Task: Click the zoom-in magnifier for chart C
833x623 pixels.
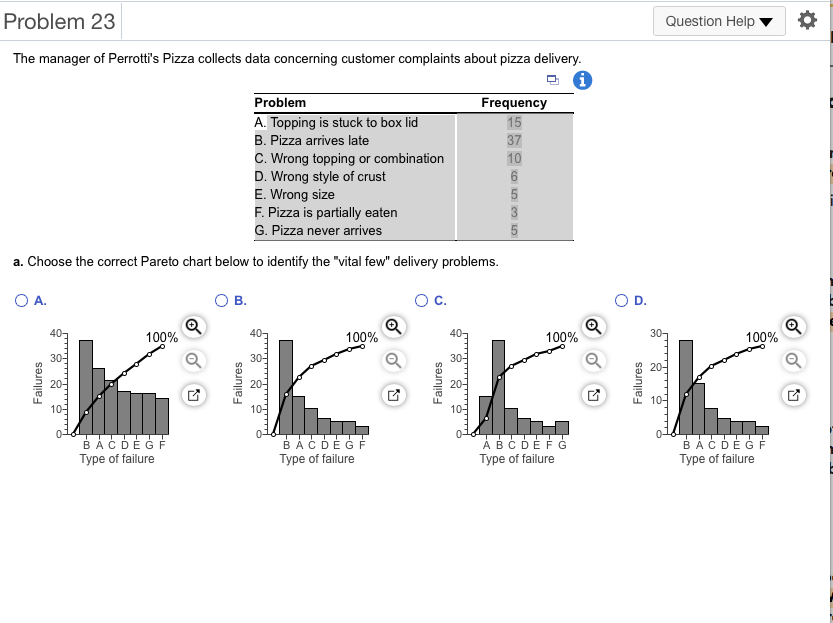Action: (x=593, y=326)
